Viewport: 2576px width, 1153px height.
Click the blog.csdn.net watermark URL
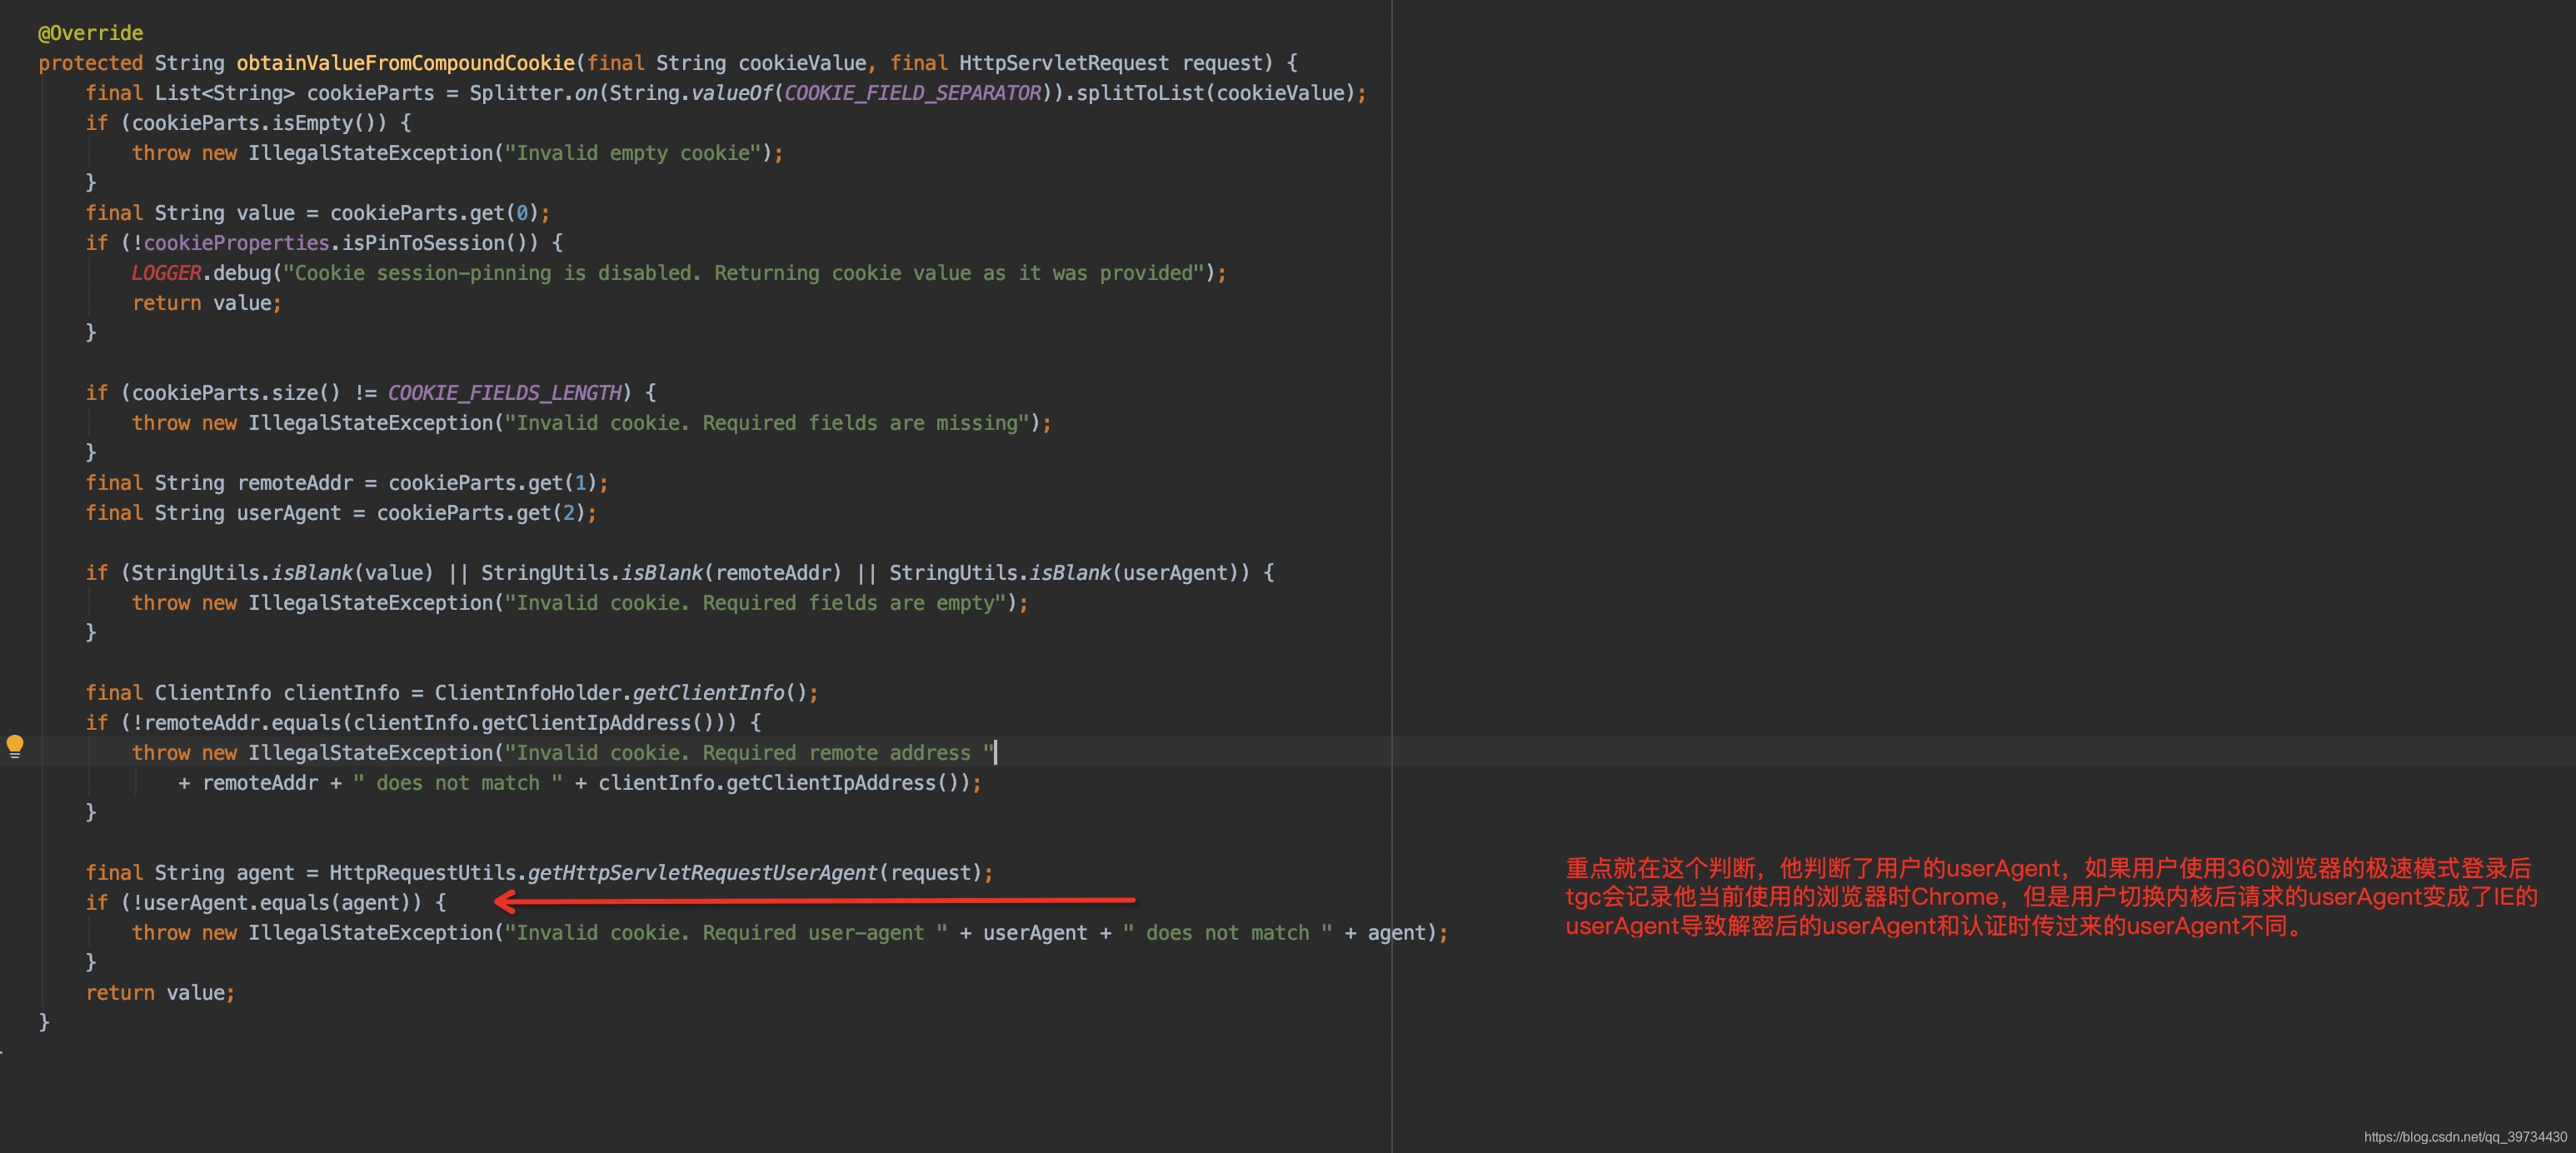coord(2464,1137)
